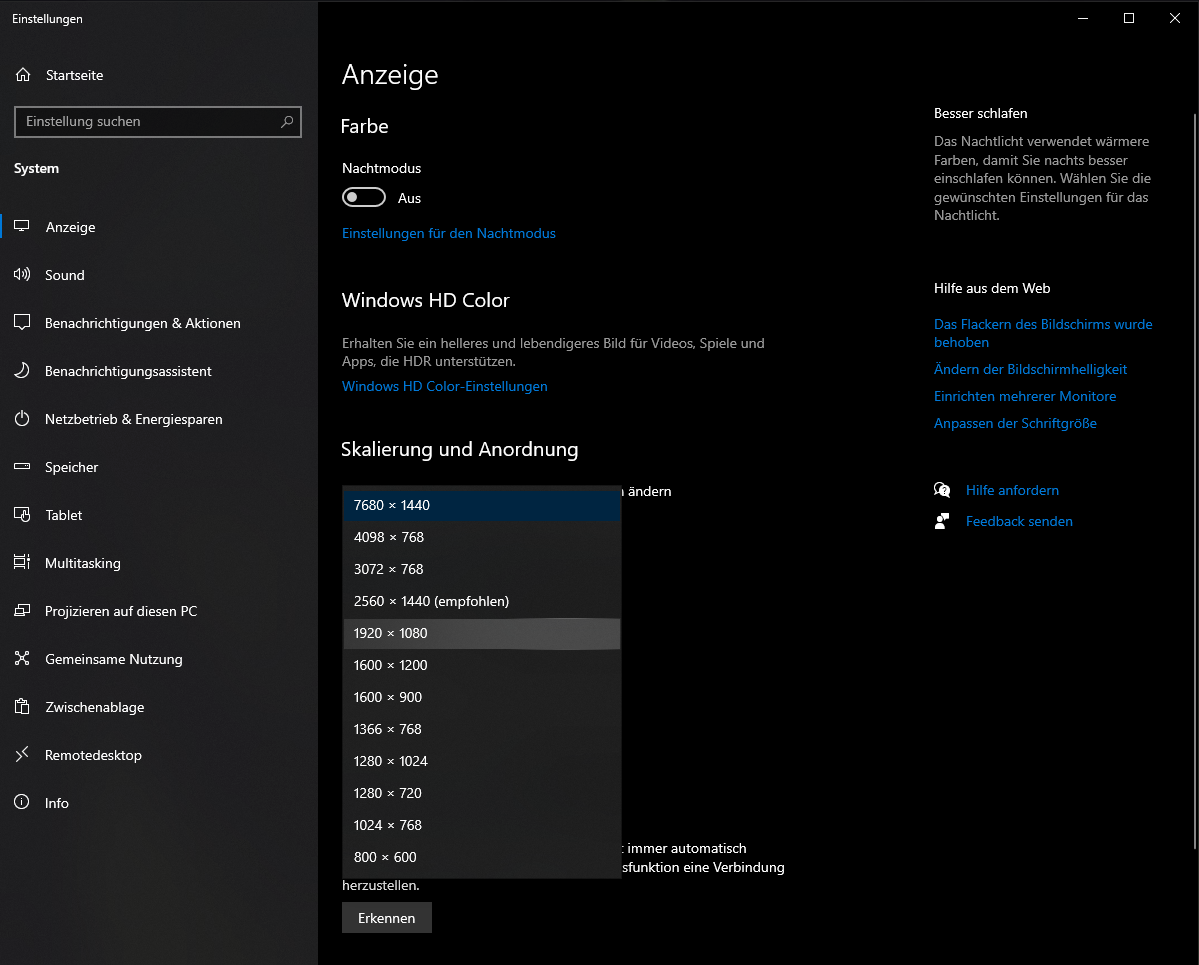Click the Projizieren auf diesen PC icon
The width and height of the screenshot is (1199, 965).
[x=22, y=610]
